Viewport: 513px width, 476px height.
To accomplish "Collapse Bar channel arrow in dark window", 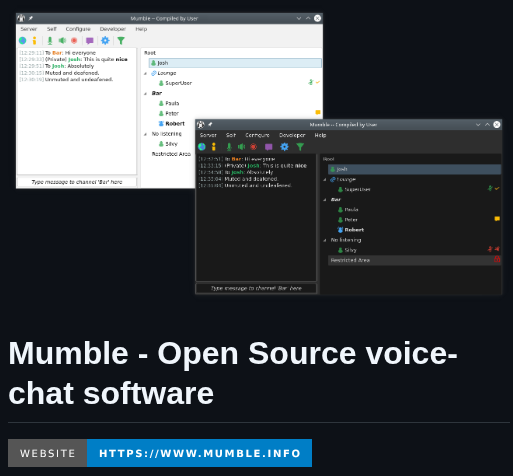I will (x=325, y=200).
